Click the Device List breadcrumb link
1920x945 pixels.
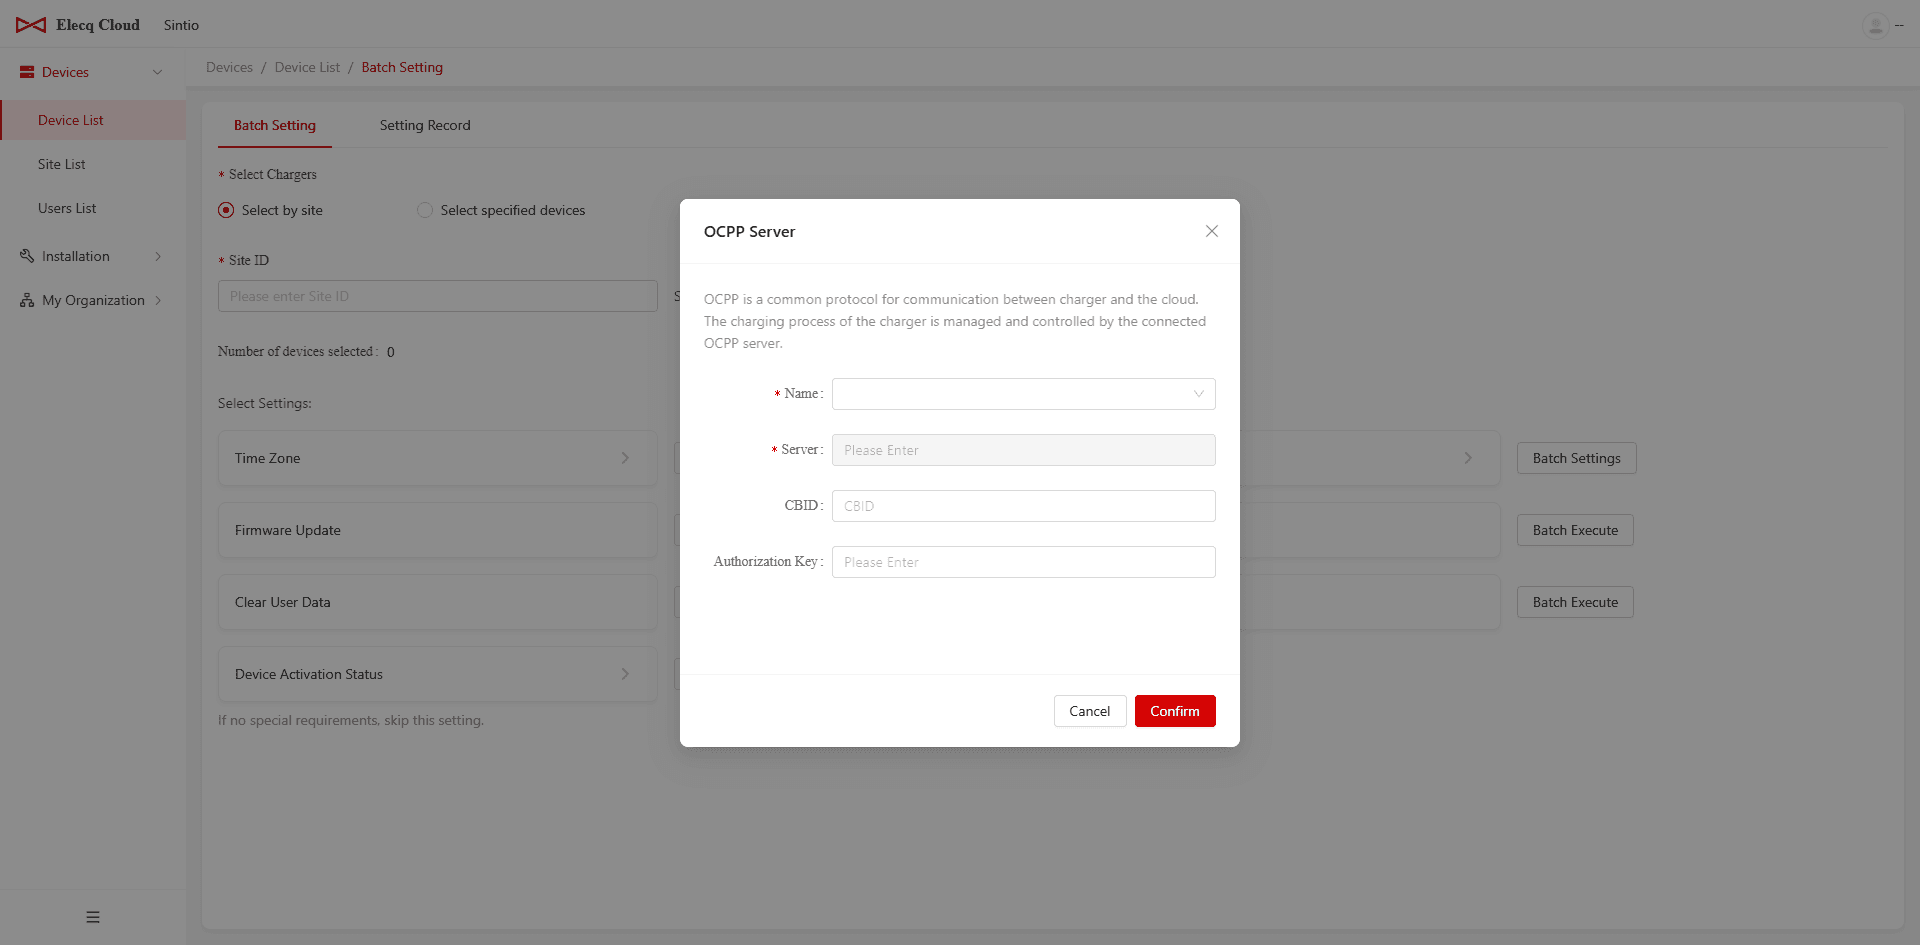(307, 67)
